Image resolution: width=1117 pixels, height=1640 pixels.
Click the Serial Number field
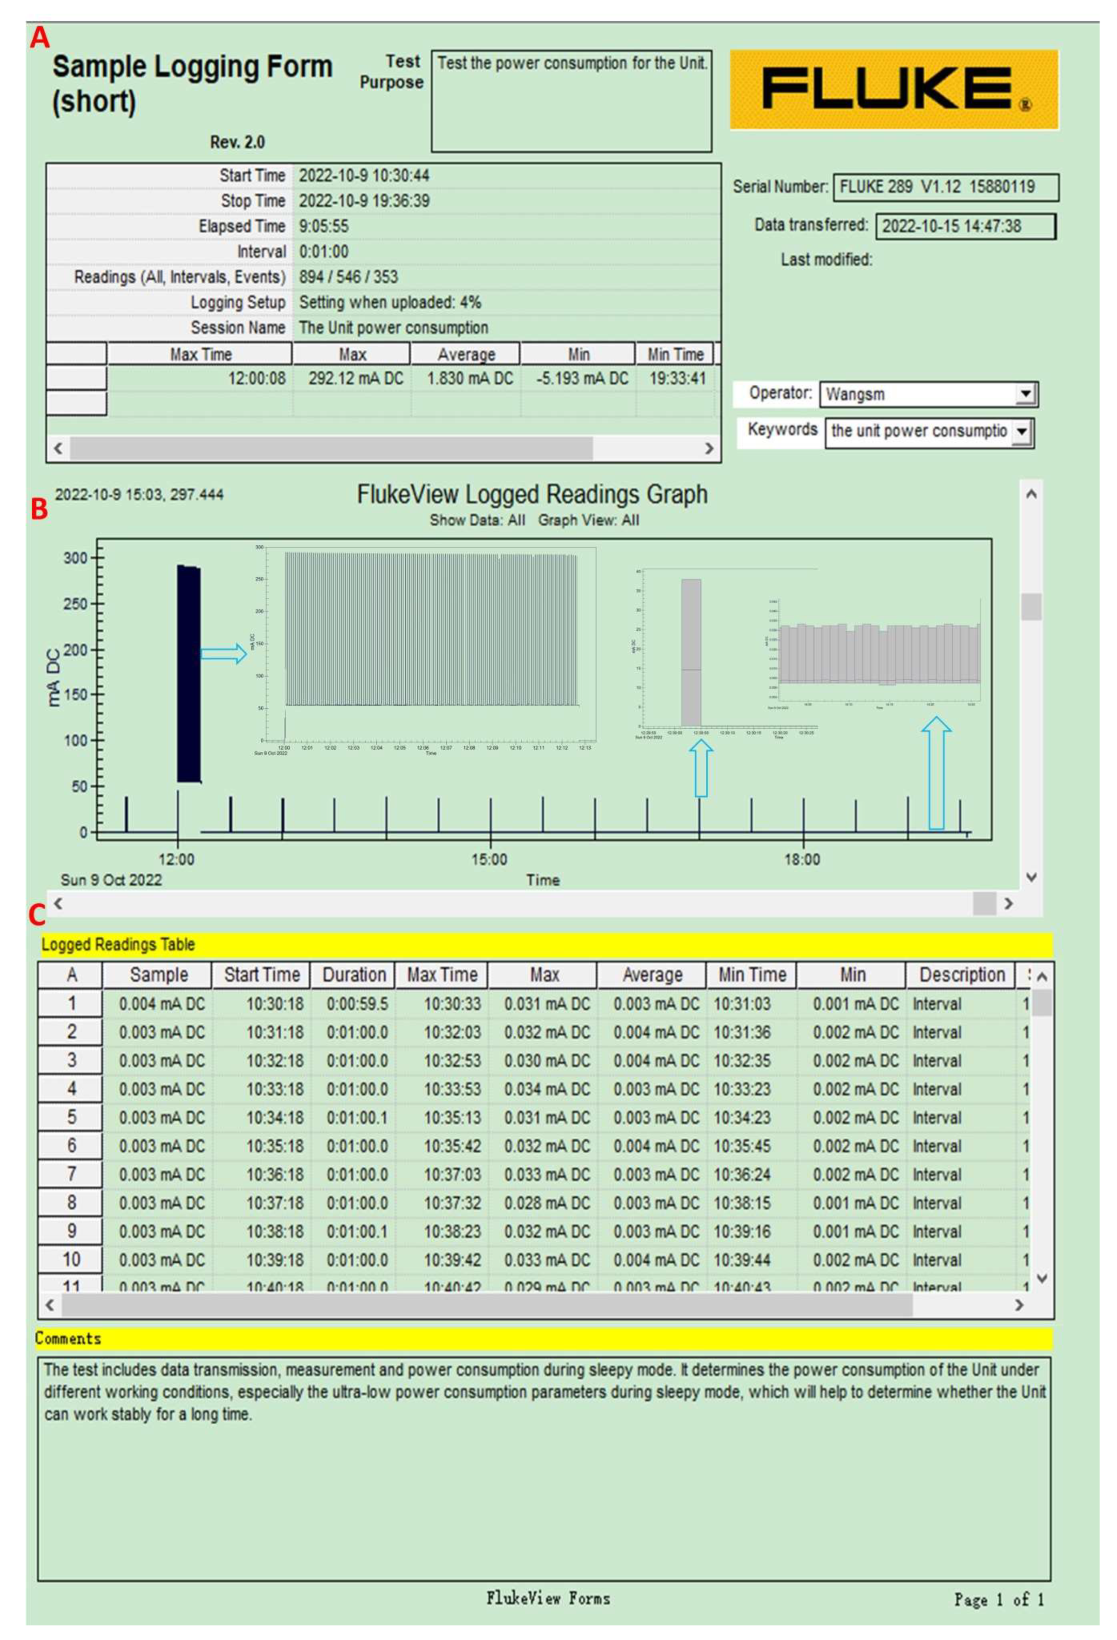(945, 187)
